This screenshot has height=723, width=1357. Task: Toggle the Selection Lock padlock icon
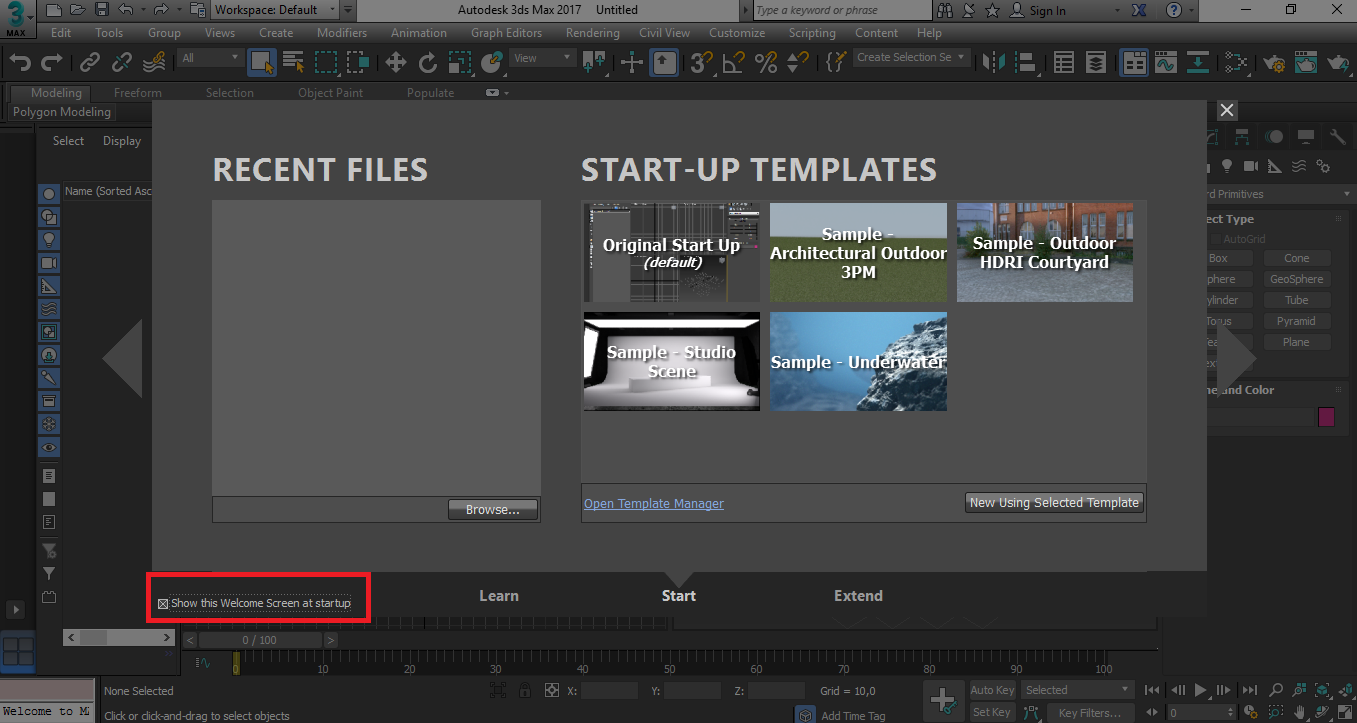524,690
